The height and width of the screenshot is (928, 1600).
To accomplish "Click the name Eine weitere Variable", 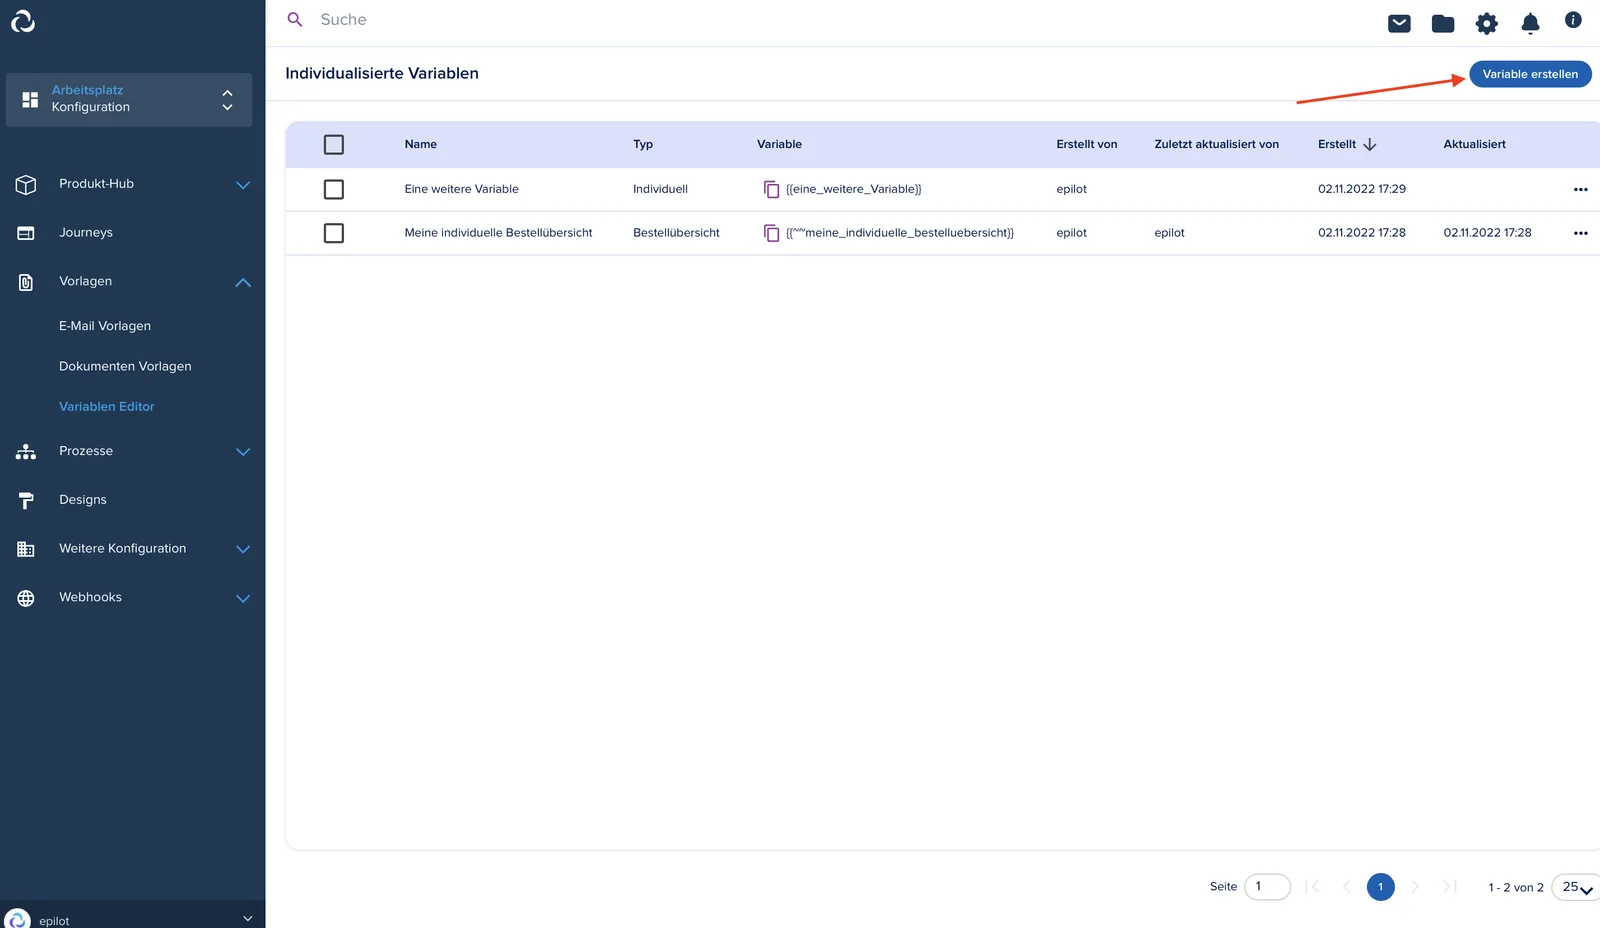I will point(462,189).
